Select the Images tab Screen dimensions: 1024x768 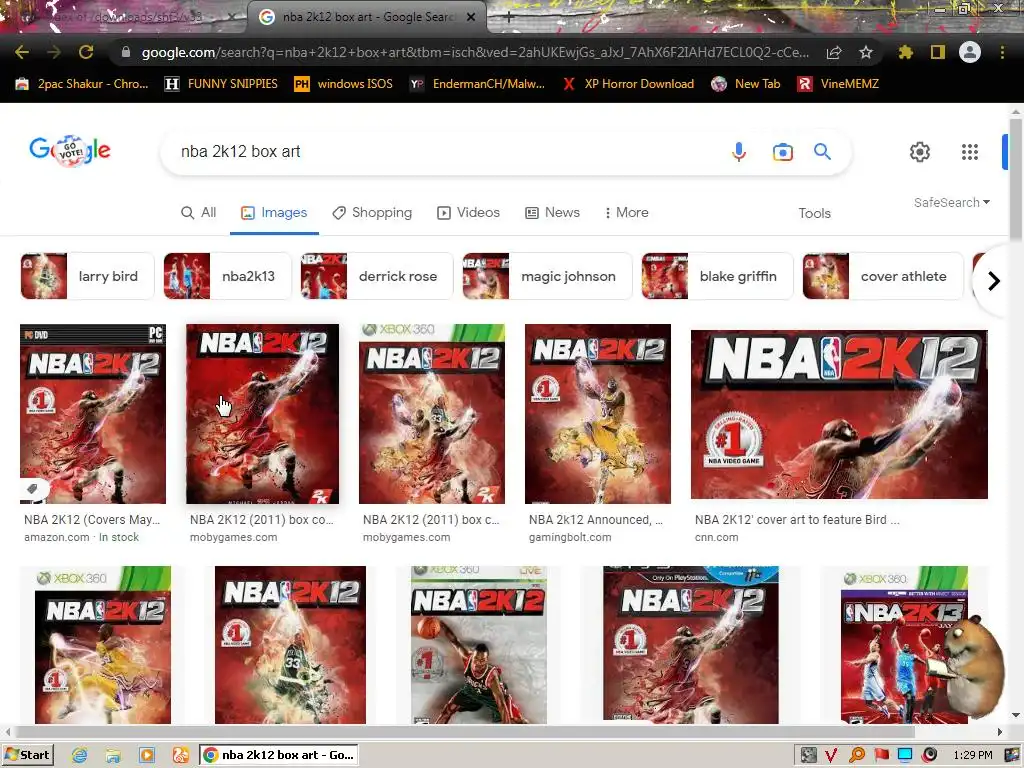click(x=274, y=213)
